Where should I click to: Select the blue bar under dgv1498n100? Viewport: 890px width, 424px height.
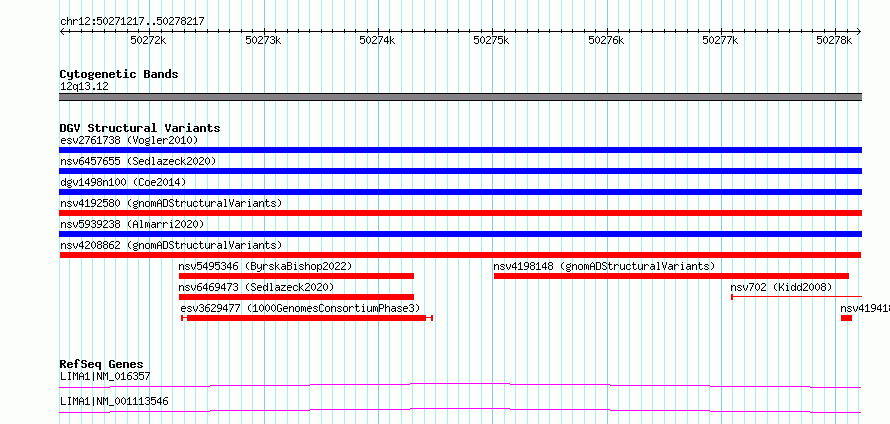tap(460, 192)
